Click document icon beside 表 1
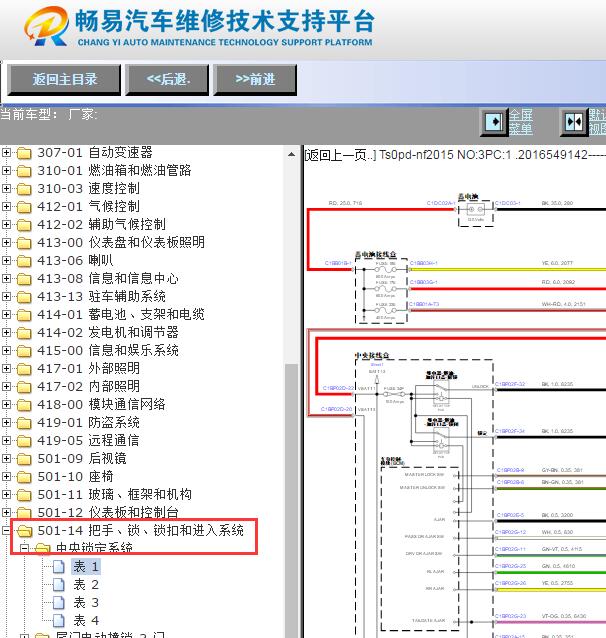Screen dimensions: 606x638 coord(59,567)
